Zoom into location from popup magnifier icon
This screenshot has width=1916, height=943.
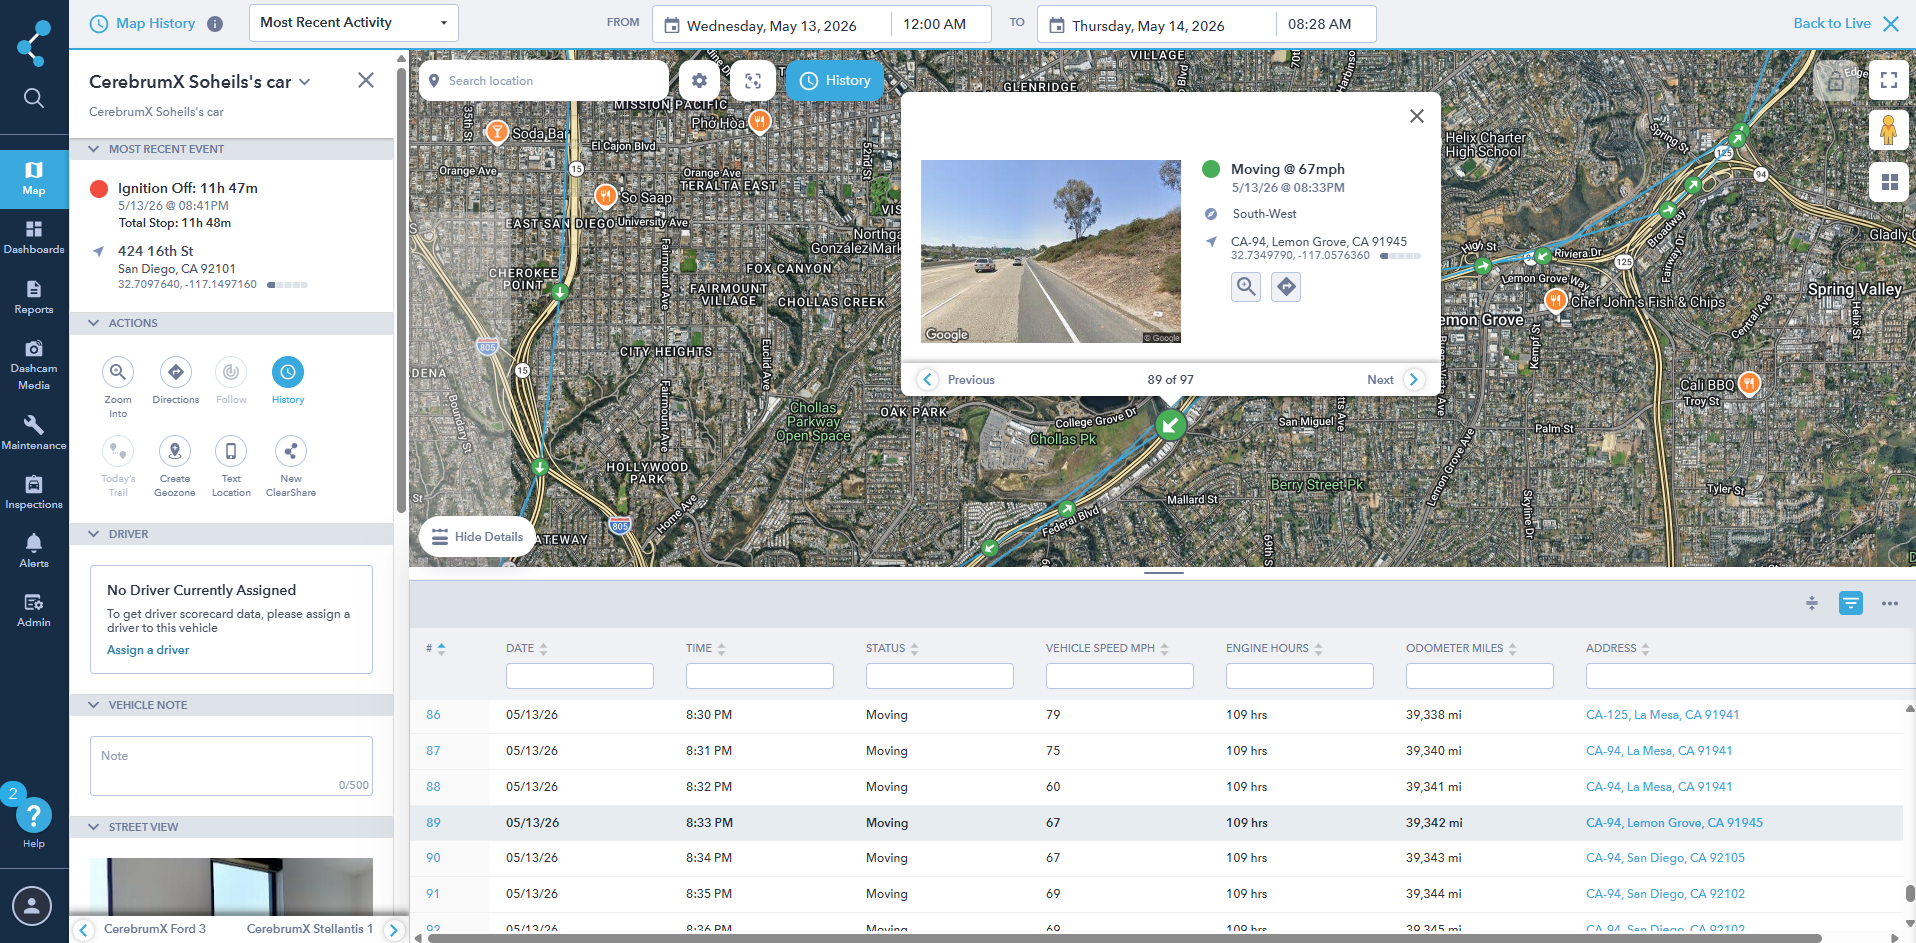pyautogui.click(x=1246, y=287)
